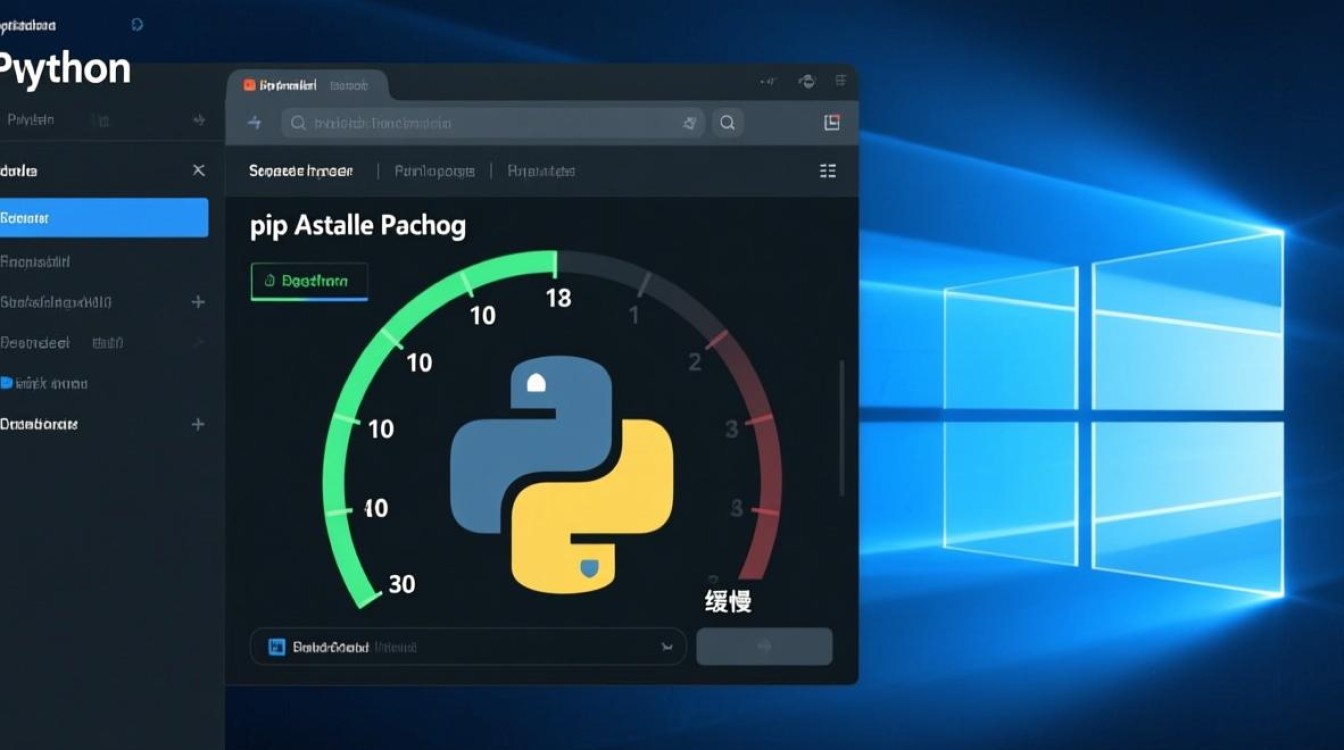The height and width of the screenshot is (750, 1344).
Task: Open the search magnifier icon beside address bar
Action: pyautogui.click(x=727, y=122)
